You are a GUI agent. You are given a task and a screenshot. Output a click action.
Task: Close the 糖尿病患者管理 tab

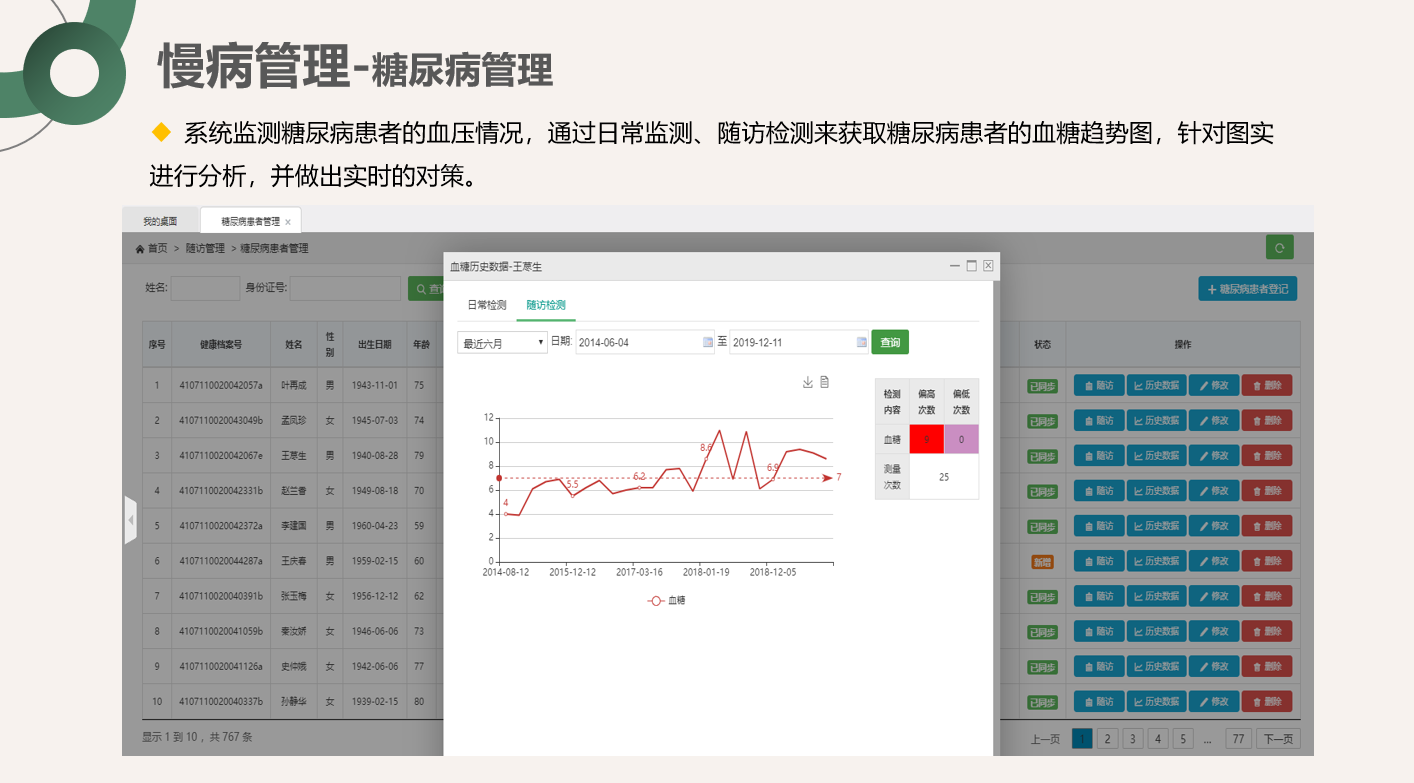[x=288, y=222]
